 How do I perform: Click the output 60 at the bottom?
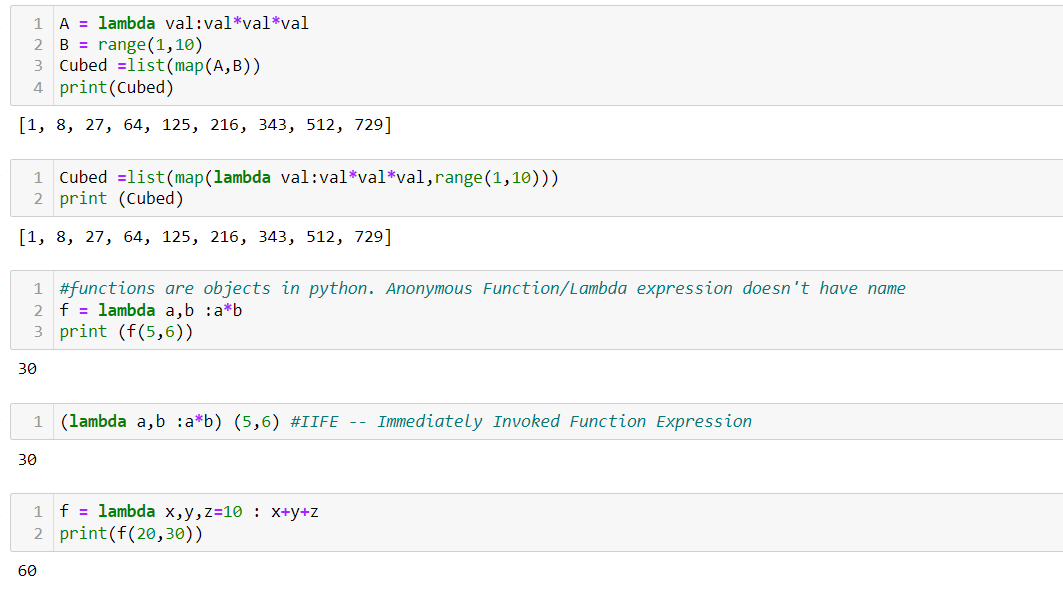[x=27, y=571]
